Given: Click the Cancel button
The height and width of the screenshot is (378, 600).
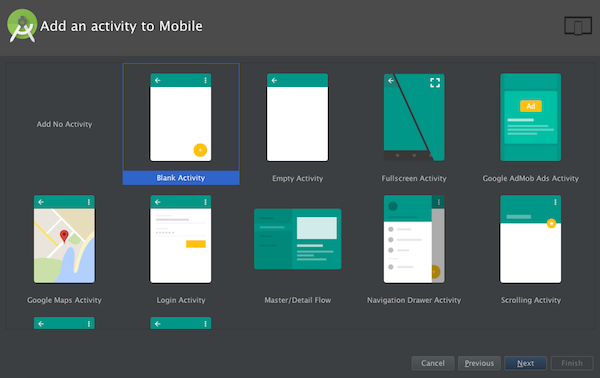Looking at the screenshot, I should pyautogui.click(x=433, y=363).
